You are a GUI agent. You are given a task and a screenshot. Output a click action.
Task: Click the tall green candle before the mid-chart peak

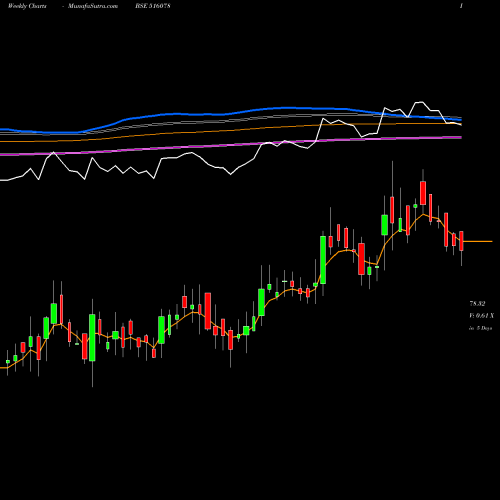[x=323, y=260]
